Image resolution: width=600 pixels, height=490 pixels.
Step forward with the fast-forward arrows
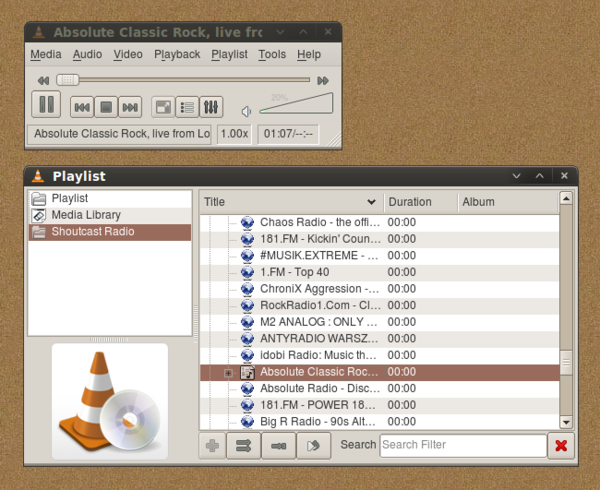click(x=323, y=80)
